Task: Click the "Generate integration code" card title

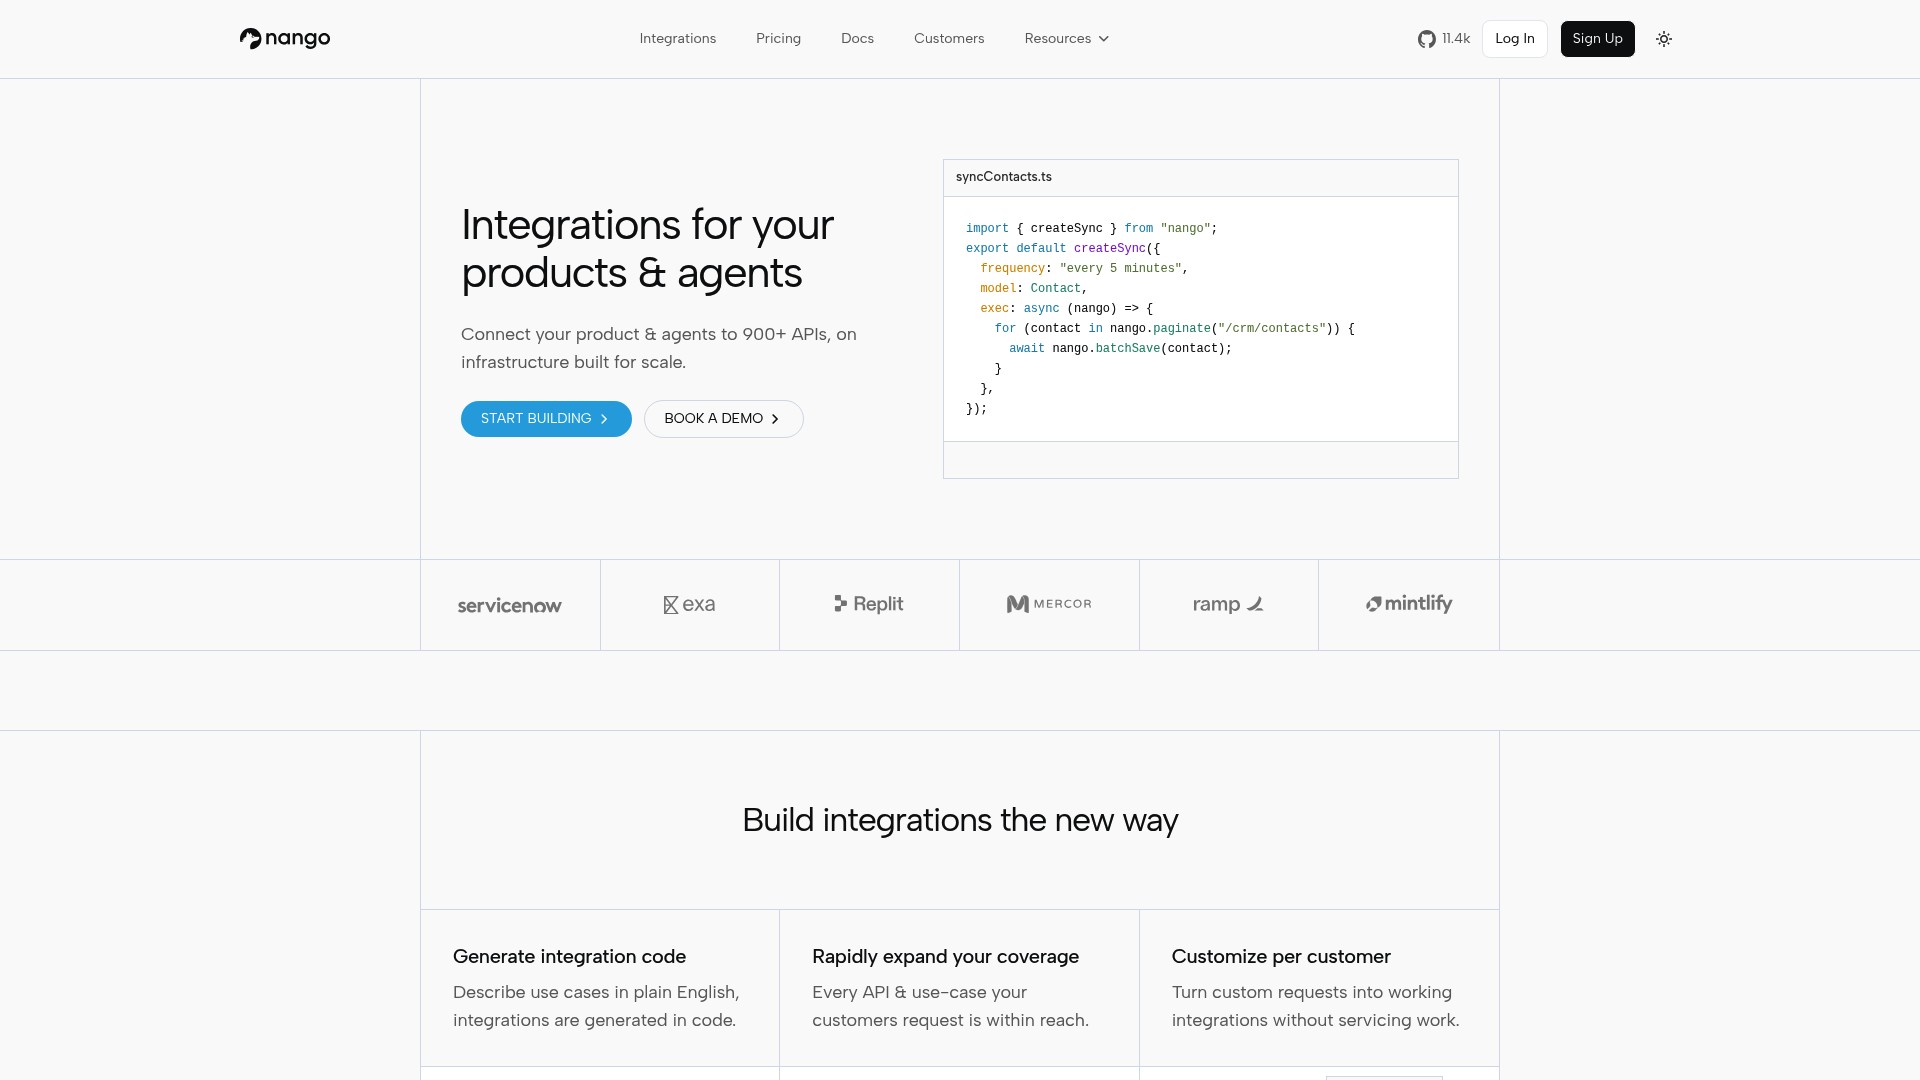Action: 569,957
